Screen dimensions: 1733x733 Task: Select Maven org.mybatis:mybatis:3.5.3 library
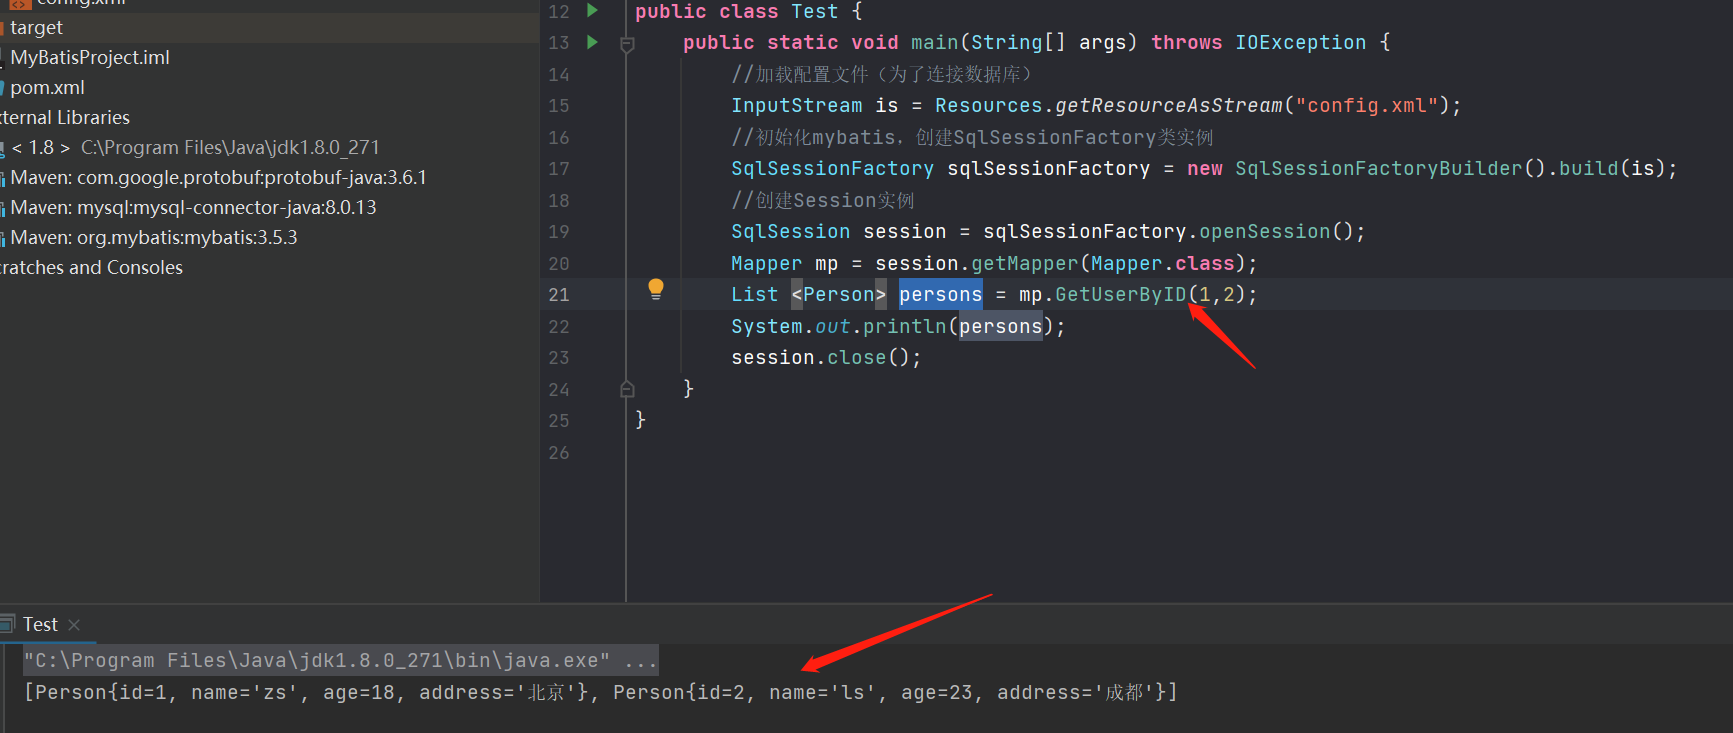[154, 238]
